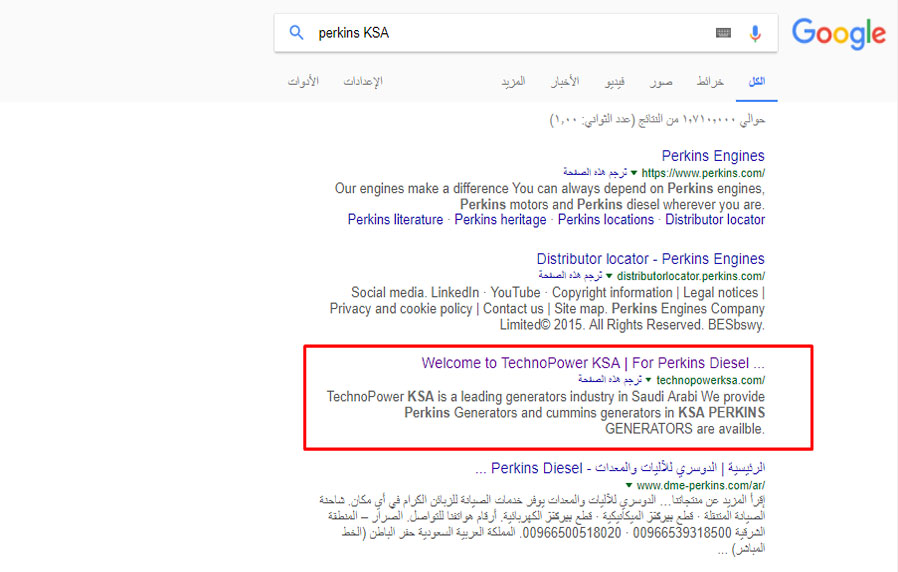The width and height of the screenshot is (898, 572).
Task: Translate the distributorlocator.perkins.com page
Action: pos(570,275)
